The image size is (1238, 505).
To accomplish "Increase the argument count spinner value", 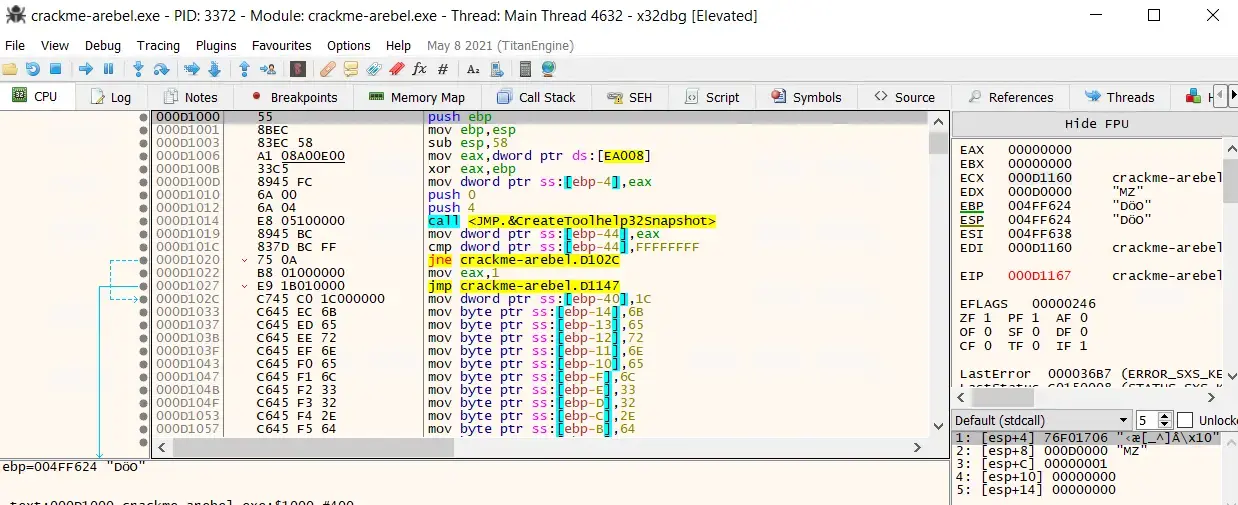I will pyautogui.click(x=1166, y=416).
